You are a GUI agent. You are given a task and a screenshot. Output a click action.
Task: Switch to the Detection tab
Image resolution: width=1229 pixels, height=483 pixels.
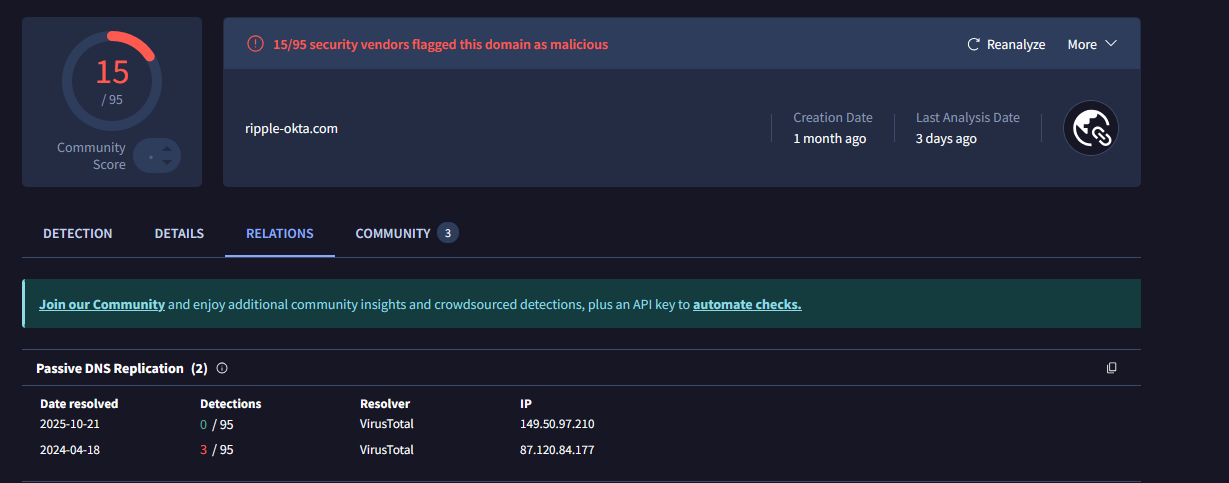(x=78, y=233)
